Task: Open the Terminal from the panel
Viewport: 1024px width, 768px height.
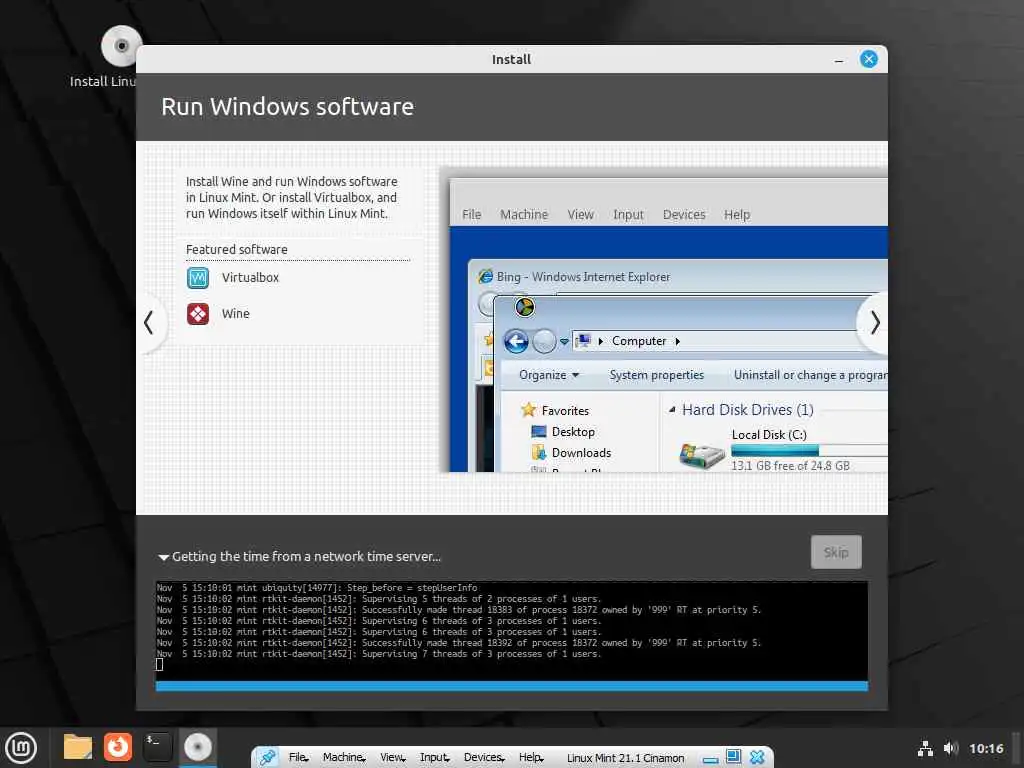Action: pos(157,747)
